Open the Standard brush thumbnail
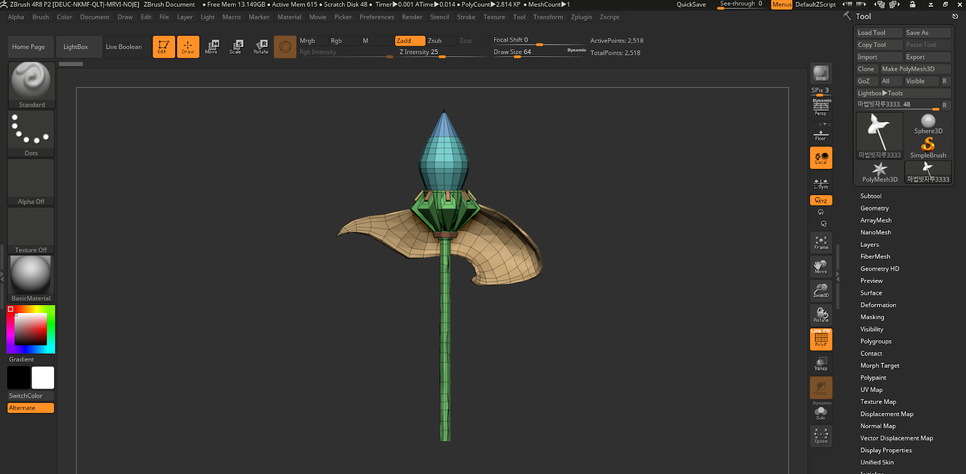 click(x=31, y=83)
